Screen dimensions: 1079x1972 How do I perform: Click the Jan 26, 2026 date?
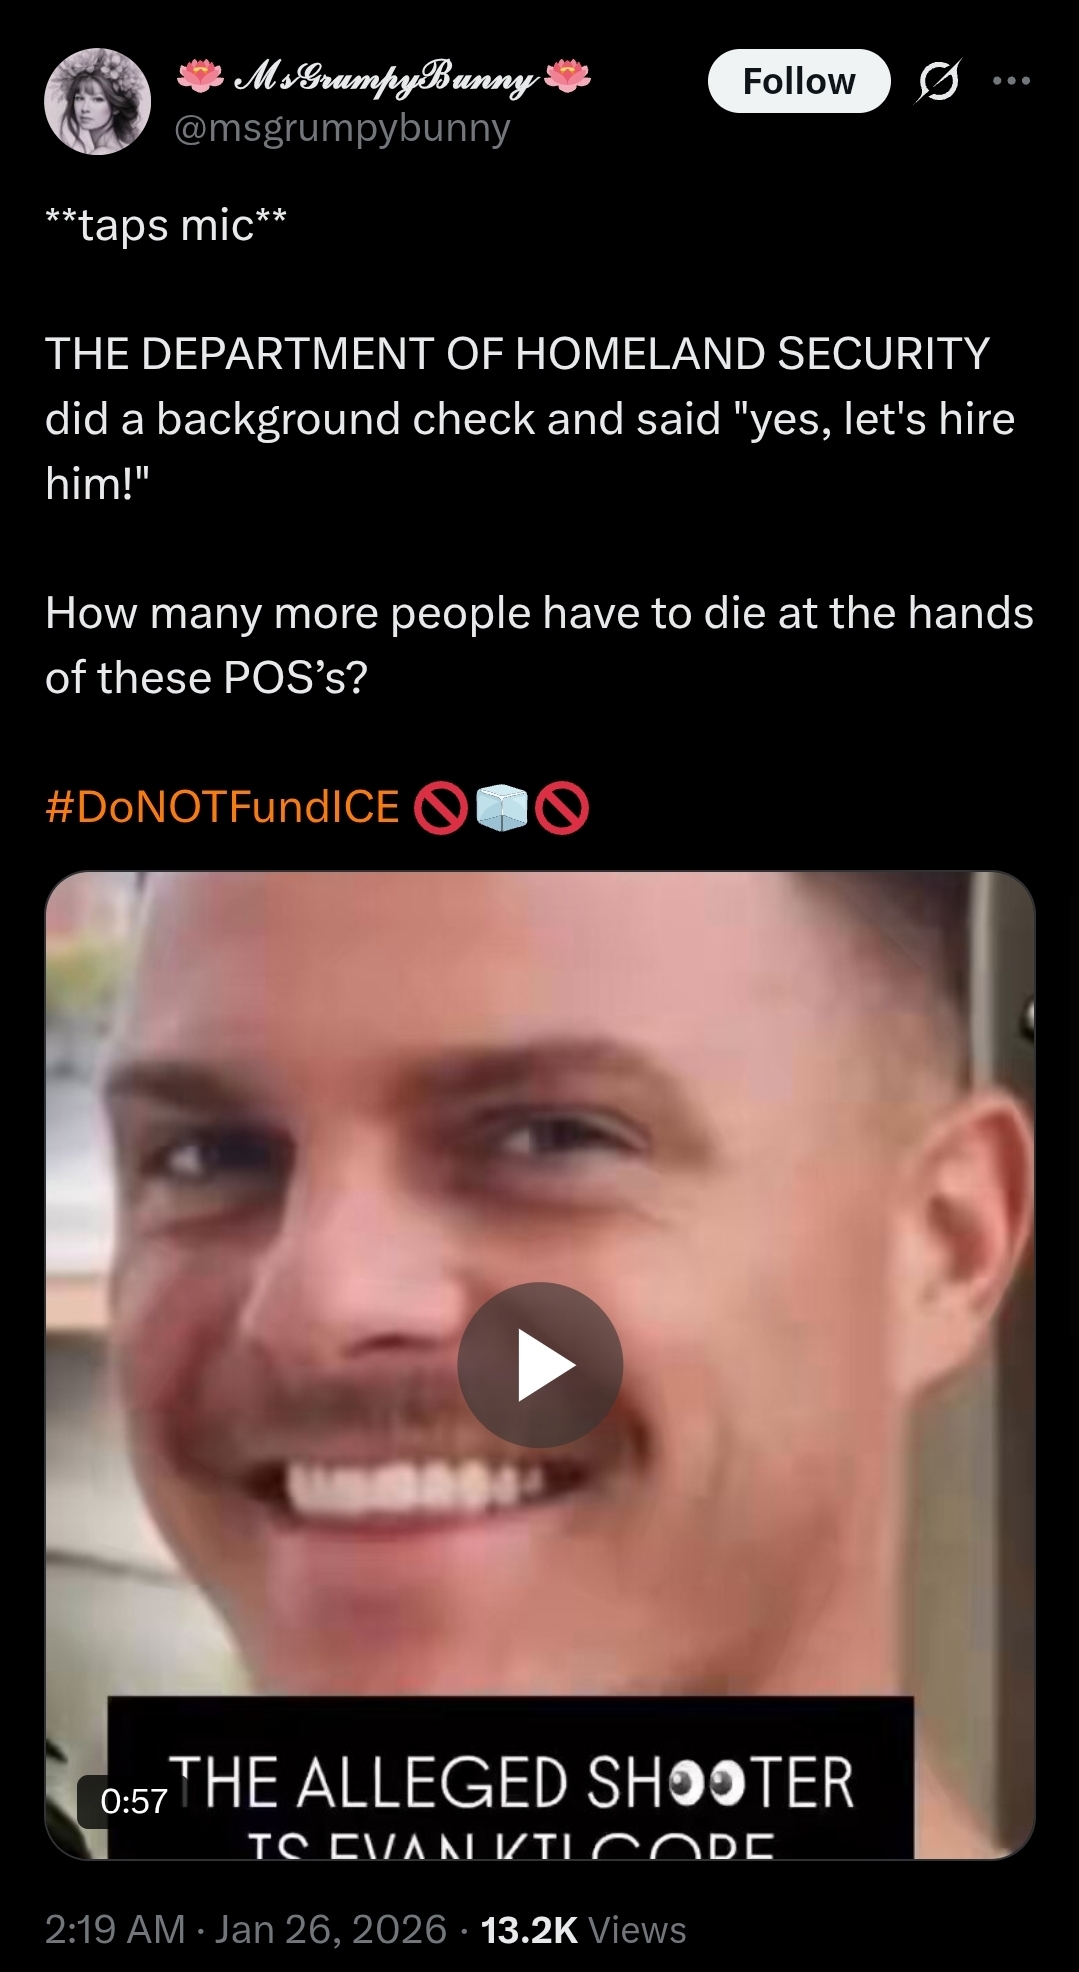(x=331, y=1929)
